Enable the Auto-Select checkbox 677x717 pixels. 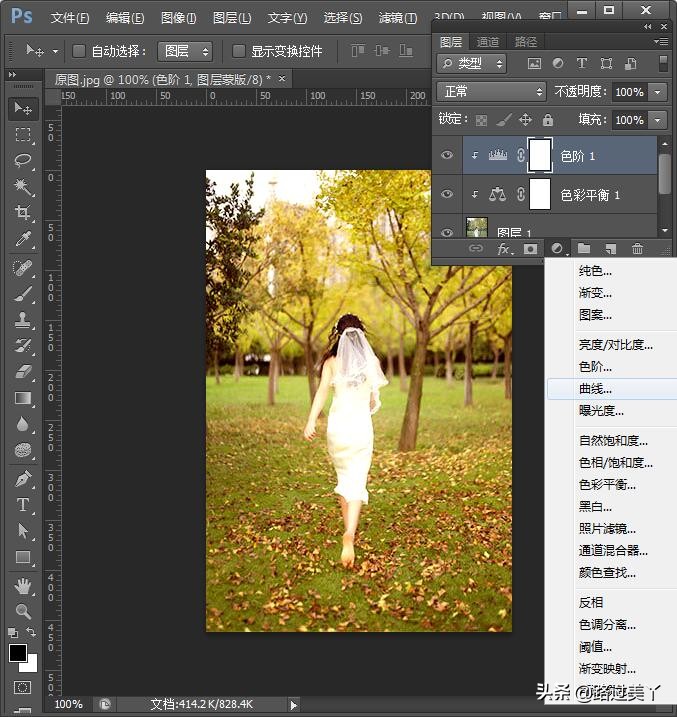click(79, 51)
